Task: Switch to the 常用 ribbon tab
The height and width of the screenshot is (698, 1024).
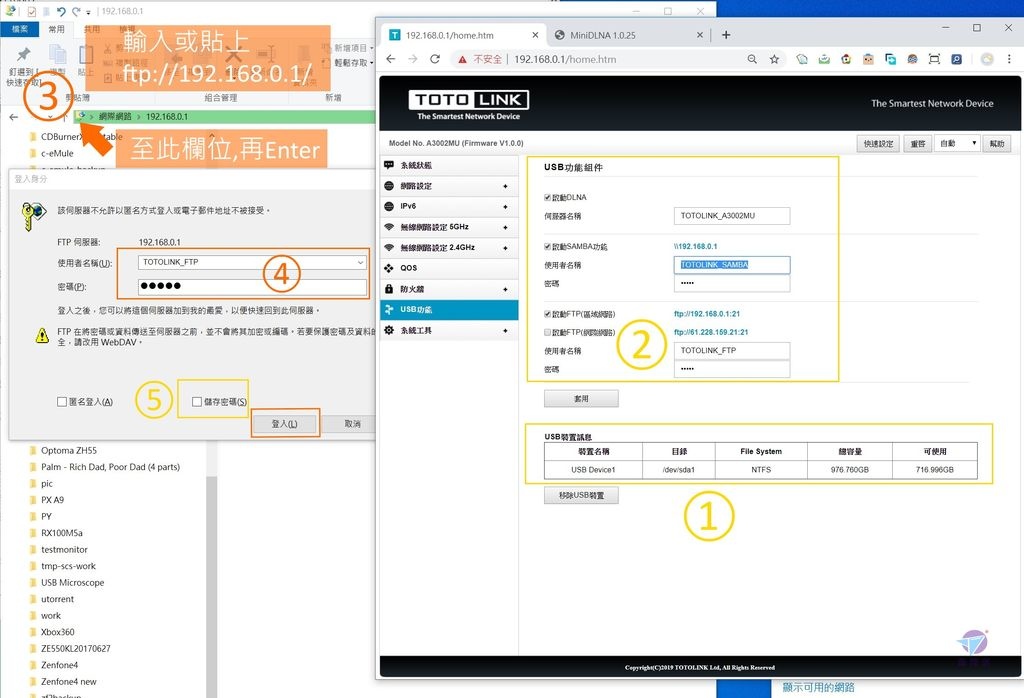Action: [57, 29]
